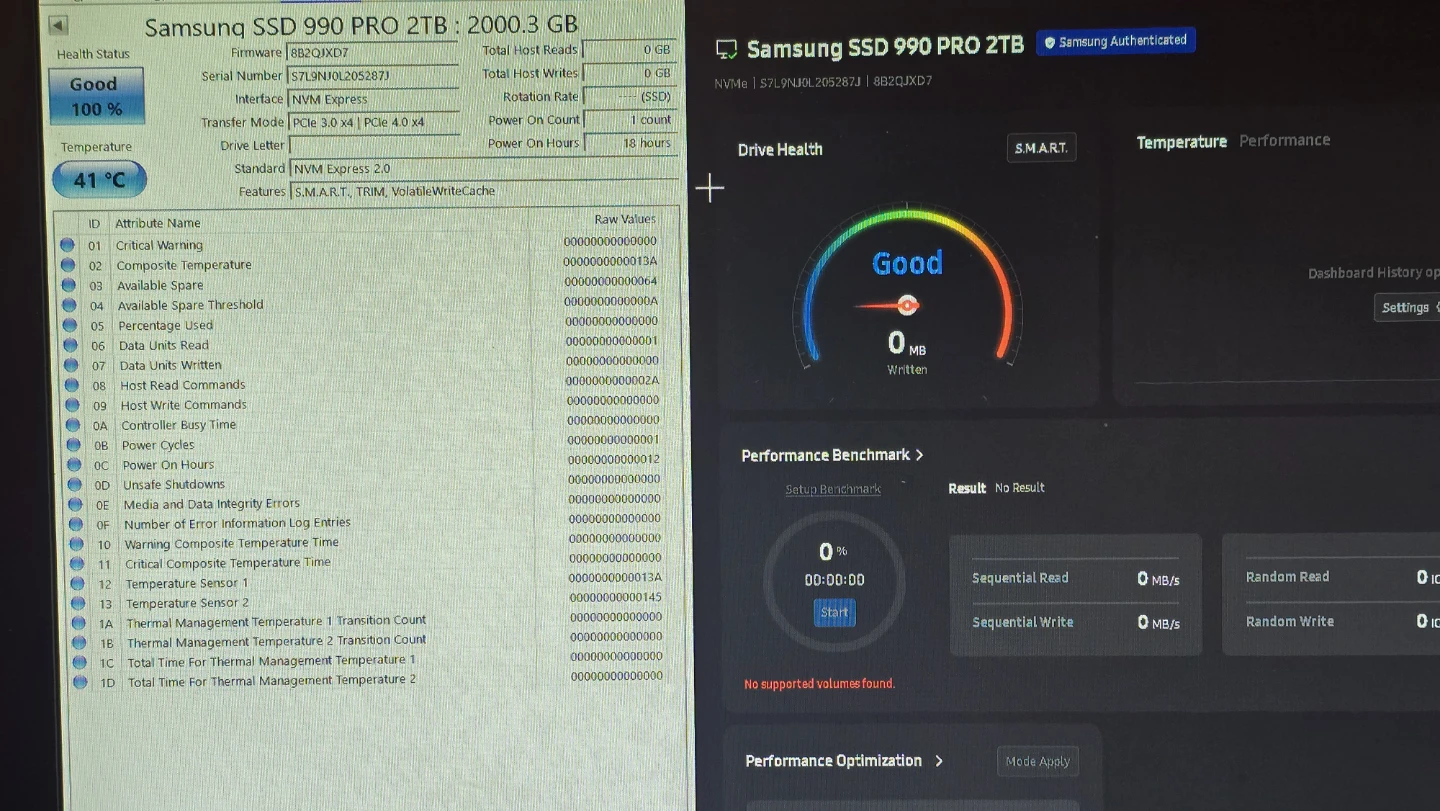Click status dot for Percentage Used
The width and height of the screenshot is (1440, 811).
click(x=70, y=324)
